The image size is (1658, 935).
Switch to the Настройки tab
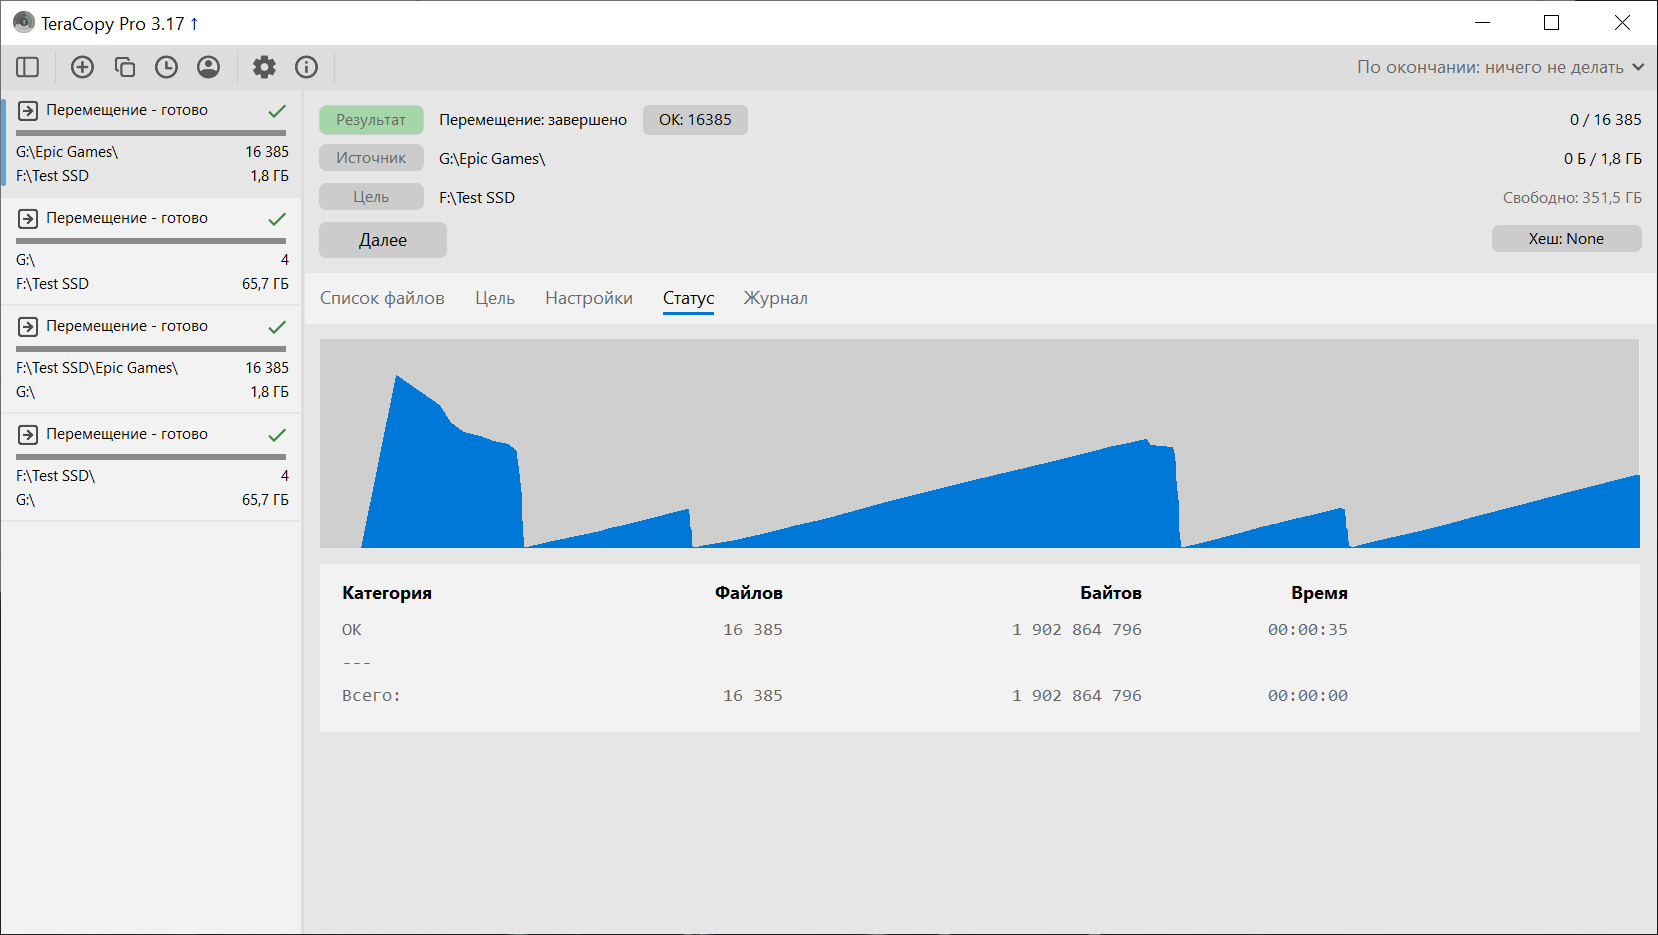(x=588, y=298)
